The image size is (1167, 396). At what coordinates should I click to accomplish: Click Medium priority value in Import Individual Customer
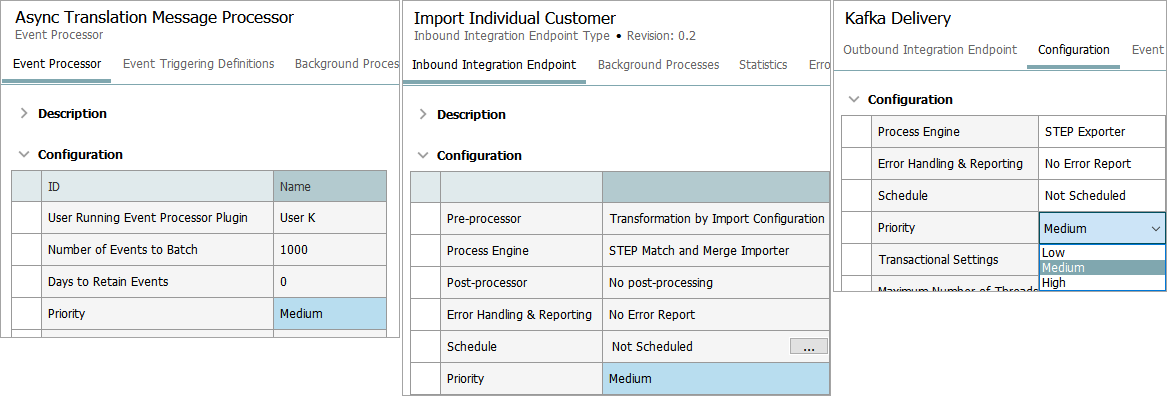click(x=715, y=379)
